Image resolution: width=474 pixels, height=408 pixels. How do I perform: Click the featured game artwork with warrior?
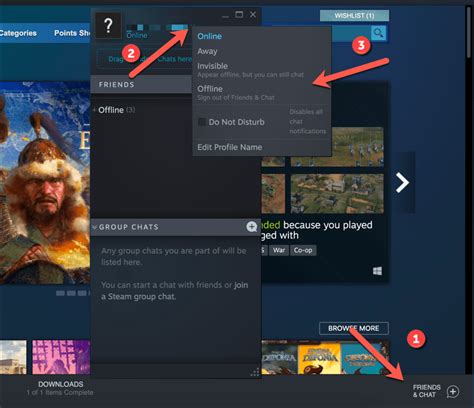point(45,183)
